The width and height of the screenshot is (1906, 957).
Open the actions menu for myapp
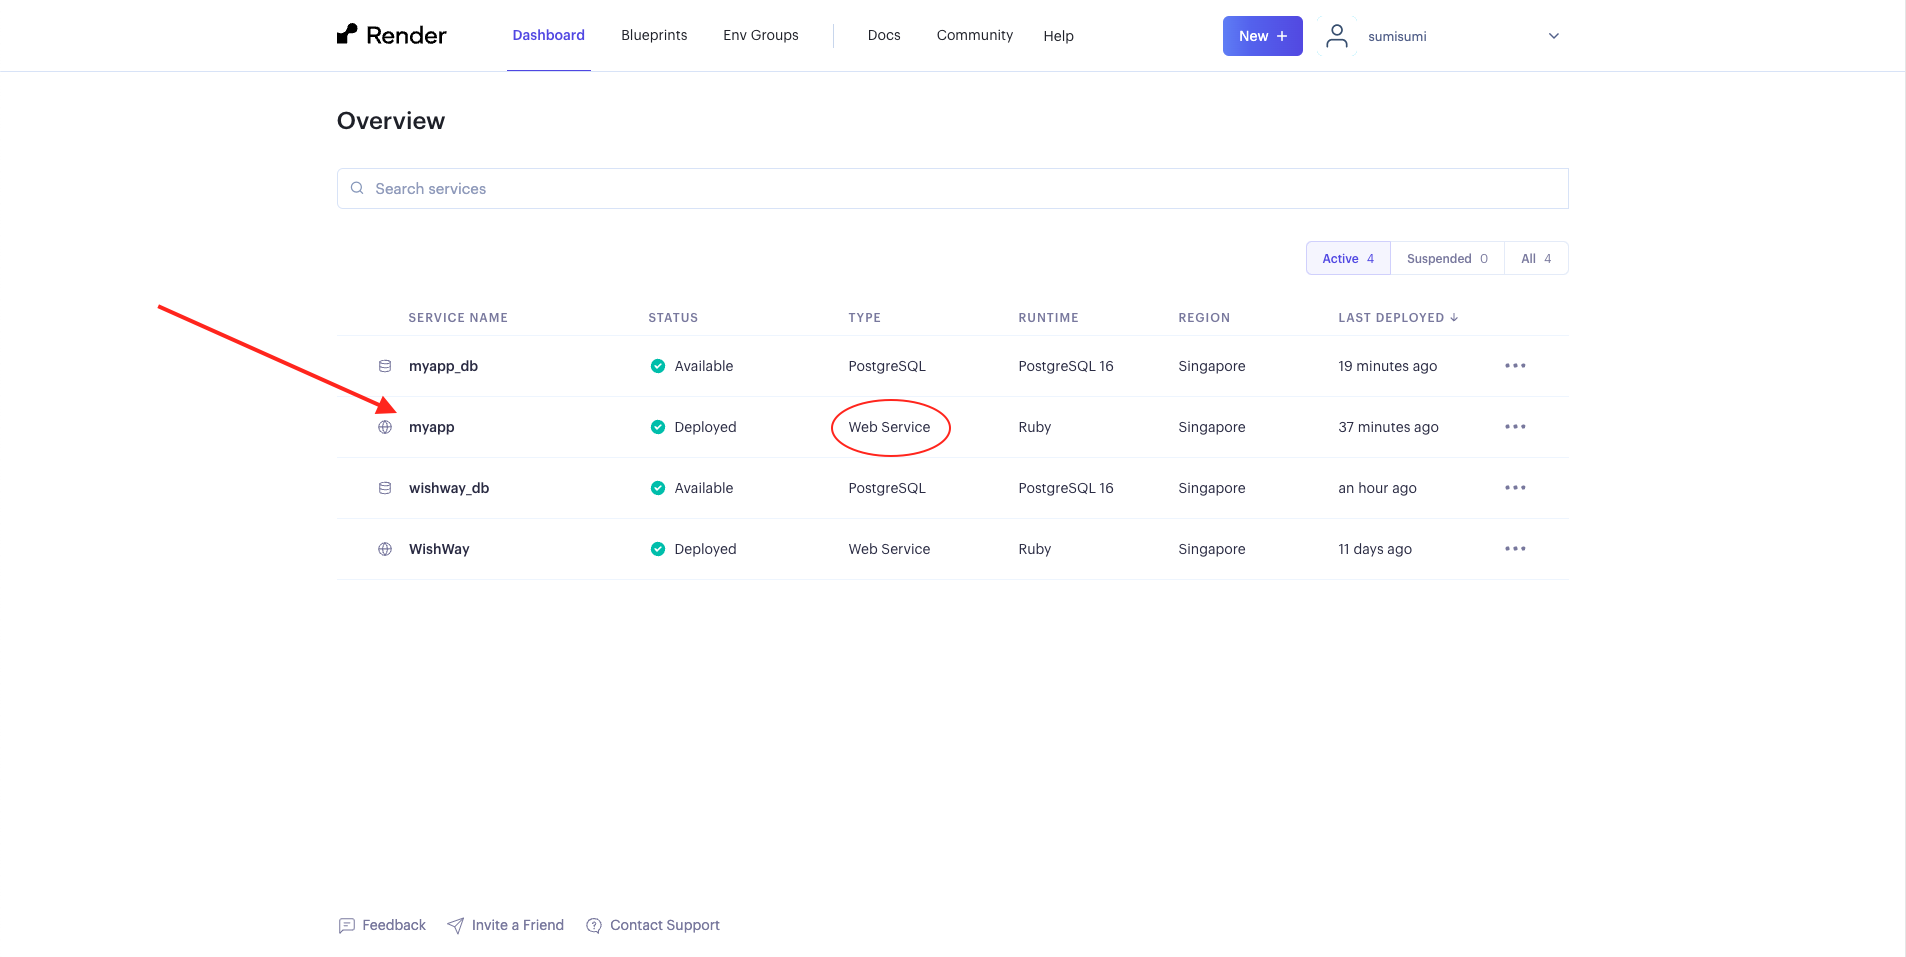coord(1515,427)
